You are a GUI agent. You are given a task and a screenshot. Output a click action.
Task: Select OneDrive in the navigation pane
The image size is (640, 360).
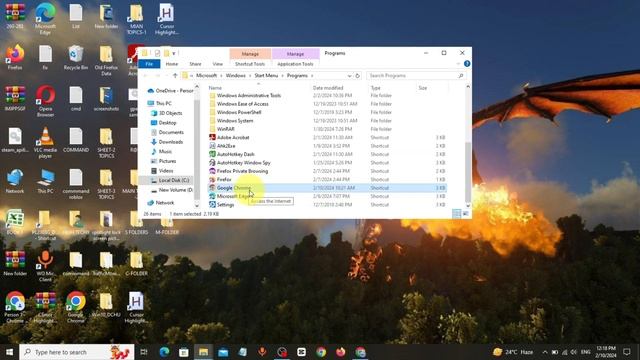[170, 91]
